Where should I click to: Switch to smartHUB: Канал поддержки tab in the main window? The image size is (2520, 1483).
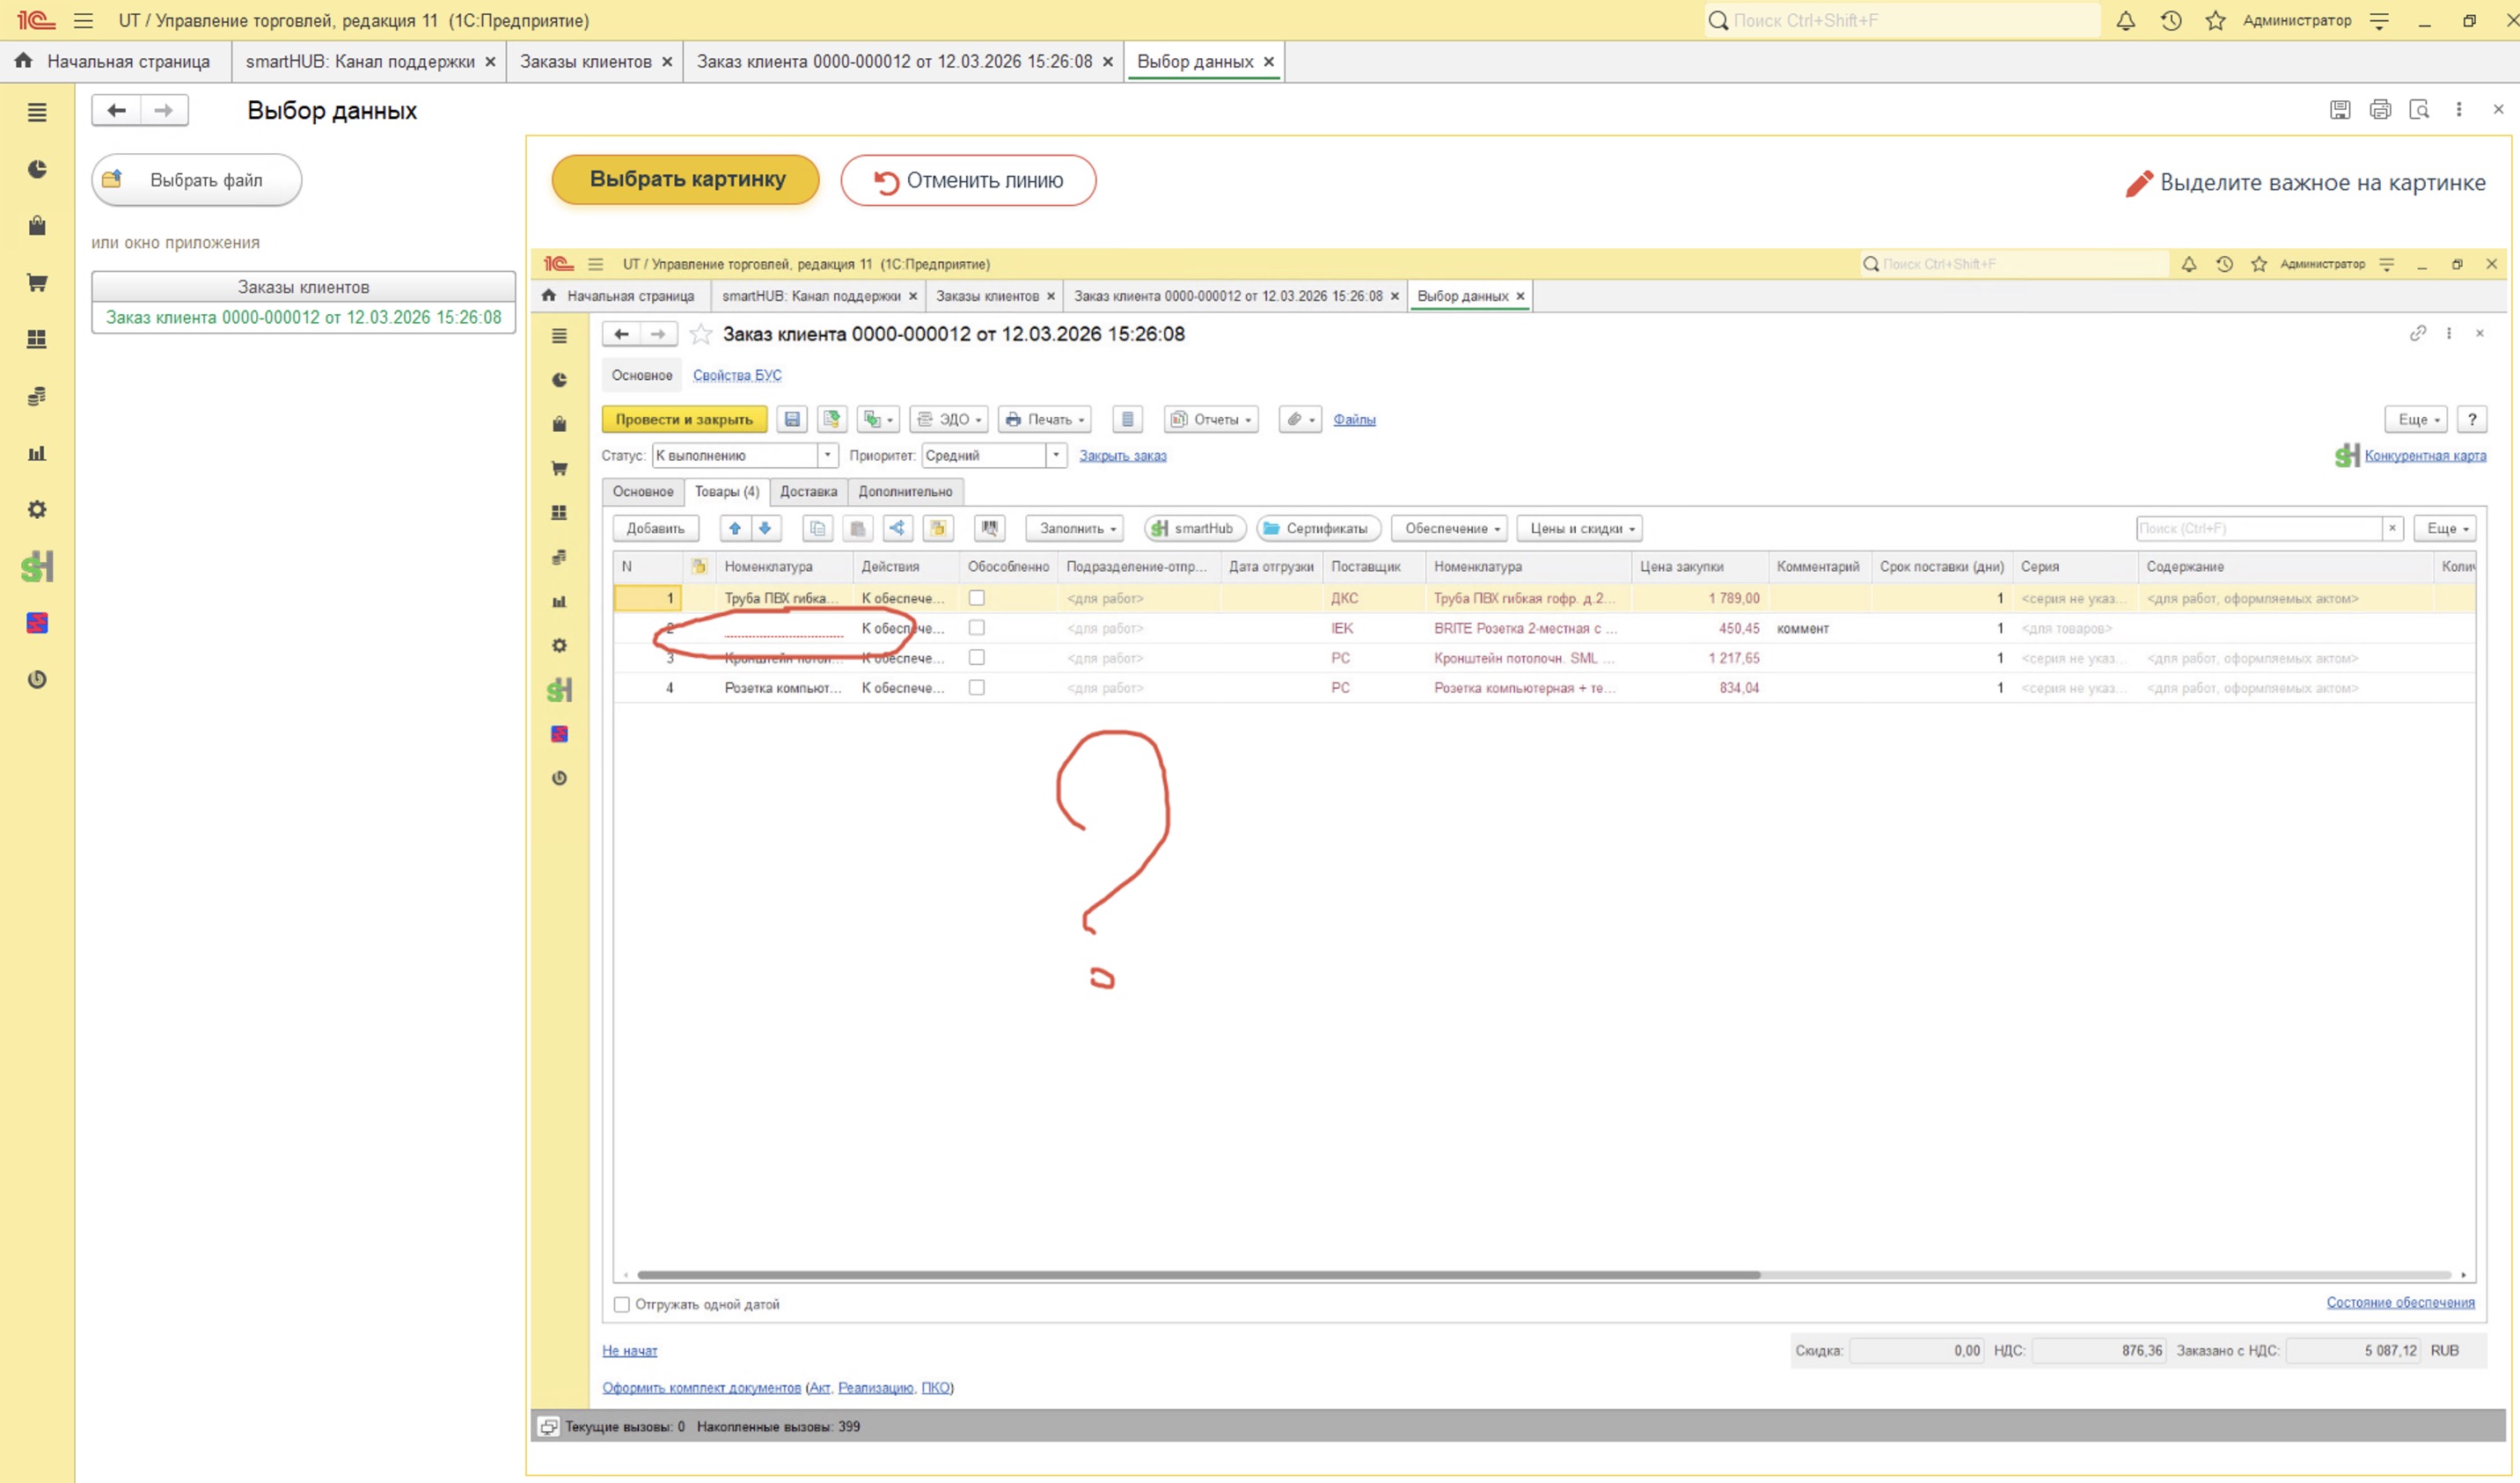point(370,61)
